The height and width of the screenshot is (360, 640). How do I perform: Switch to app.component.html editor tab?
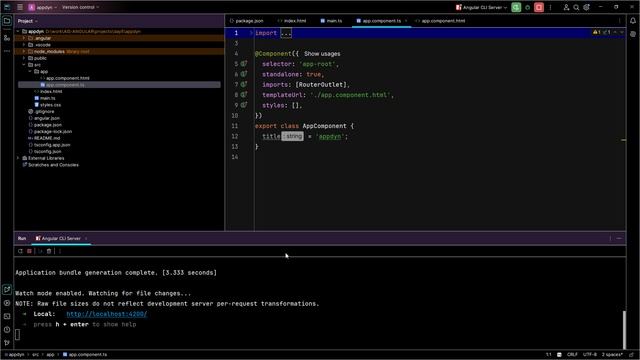pyautogui.click(x=440, y=21)
